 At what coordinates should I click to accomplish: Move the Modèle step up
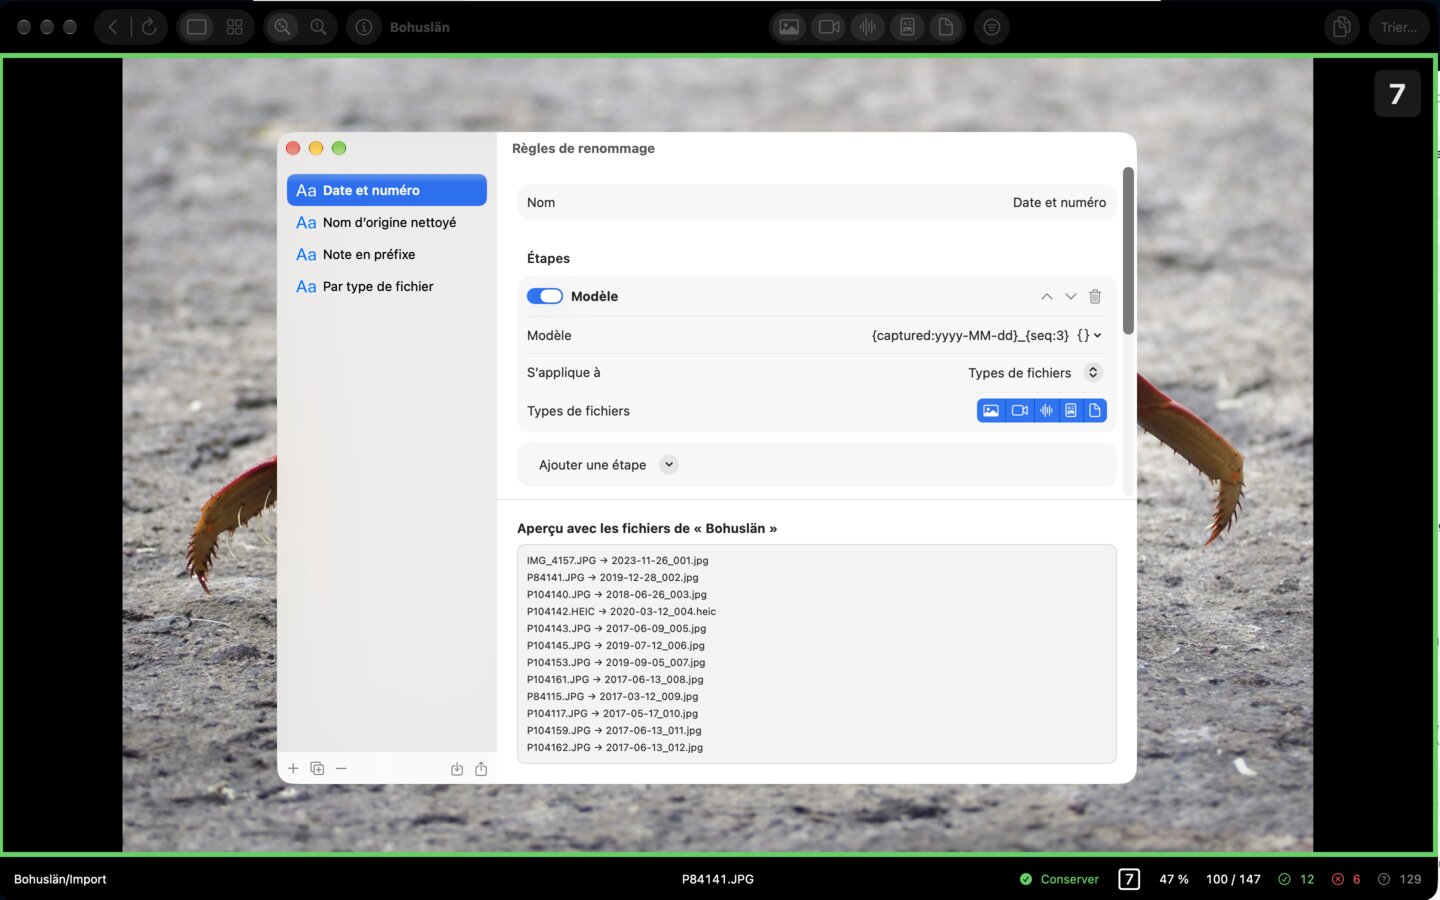[x=1046, y=296]
